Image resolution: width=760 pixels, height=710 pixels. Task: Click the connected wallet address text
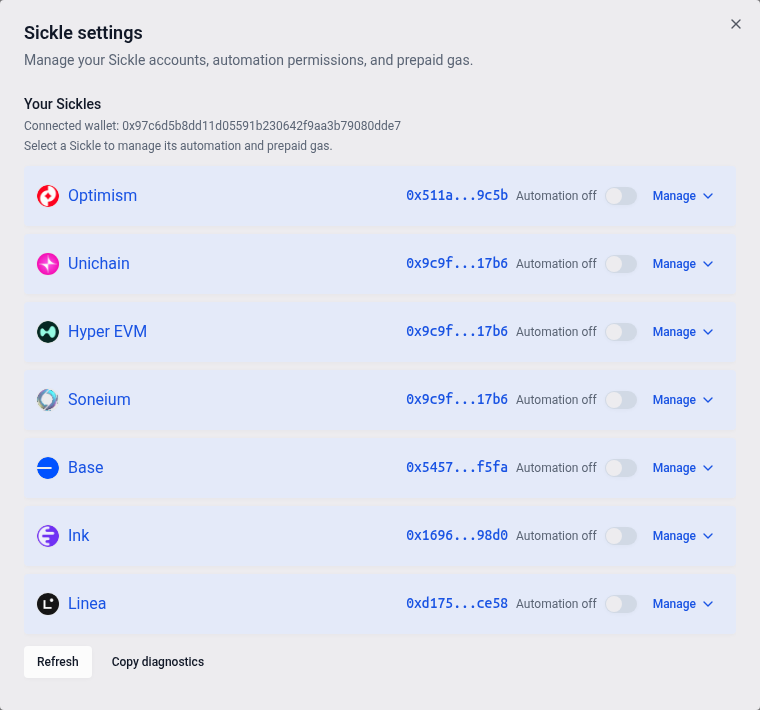(x=261, y=126)
